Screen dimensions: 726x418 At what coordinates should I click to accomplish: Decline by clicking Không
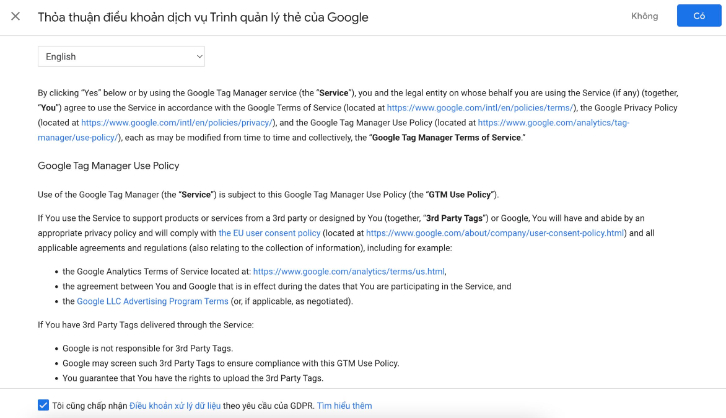(x=645, y=16)
